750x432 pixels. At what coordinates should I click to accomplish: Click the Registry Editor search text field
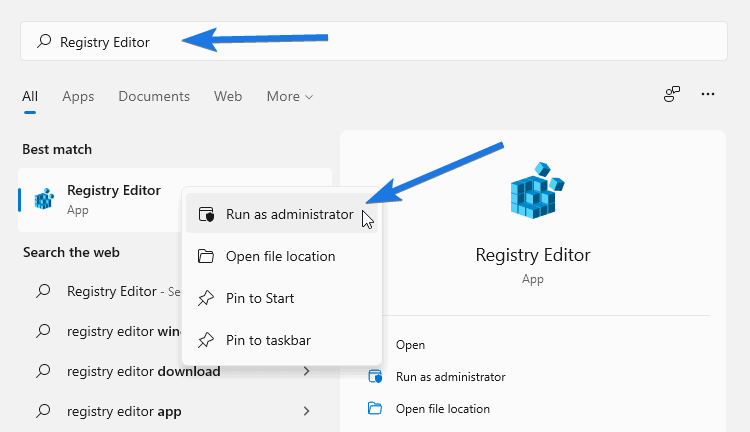click(x=374, y=41)
